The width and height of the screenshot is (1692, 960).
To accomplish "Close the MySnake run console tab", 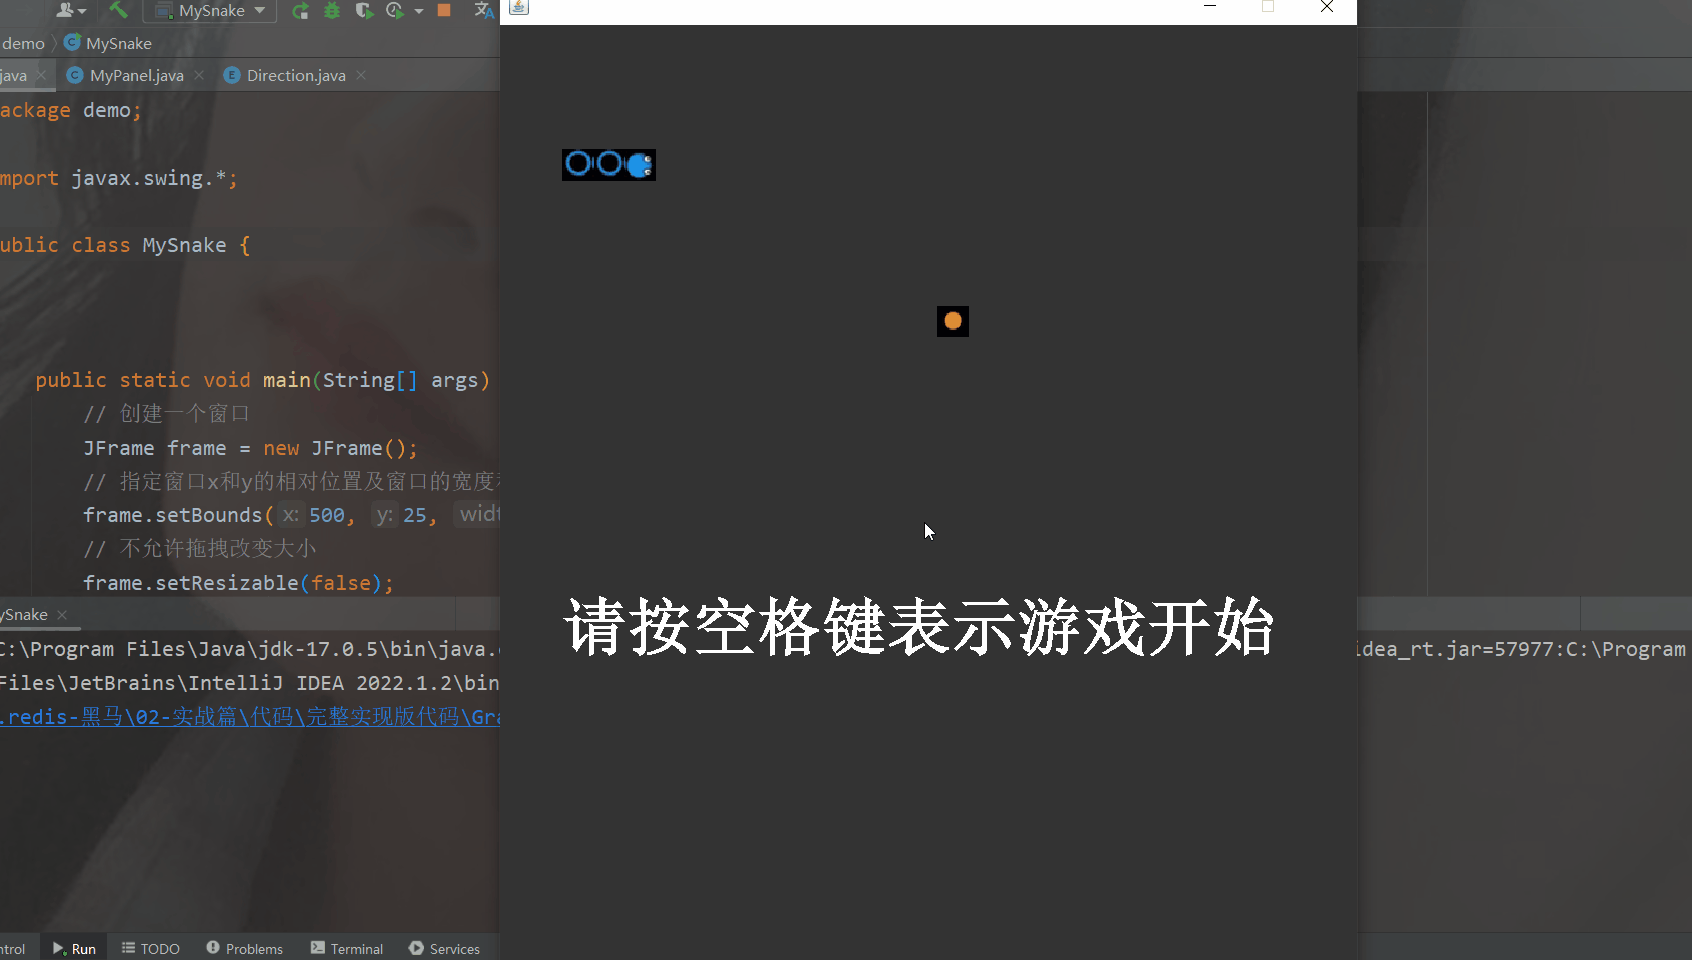I will [62, 614].
